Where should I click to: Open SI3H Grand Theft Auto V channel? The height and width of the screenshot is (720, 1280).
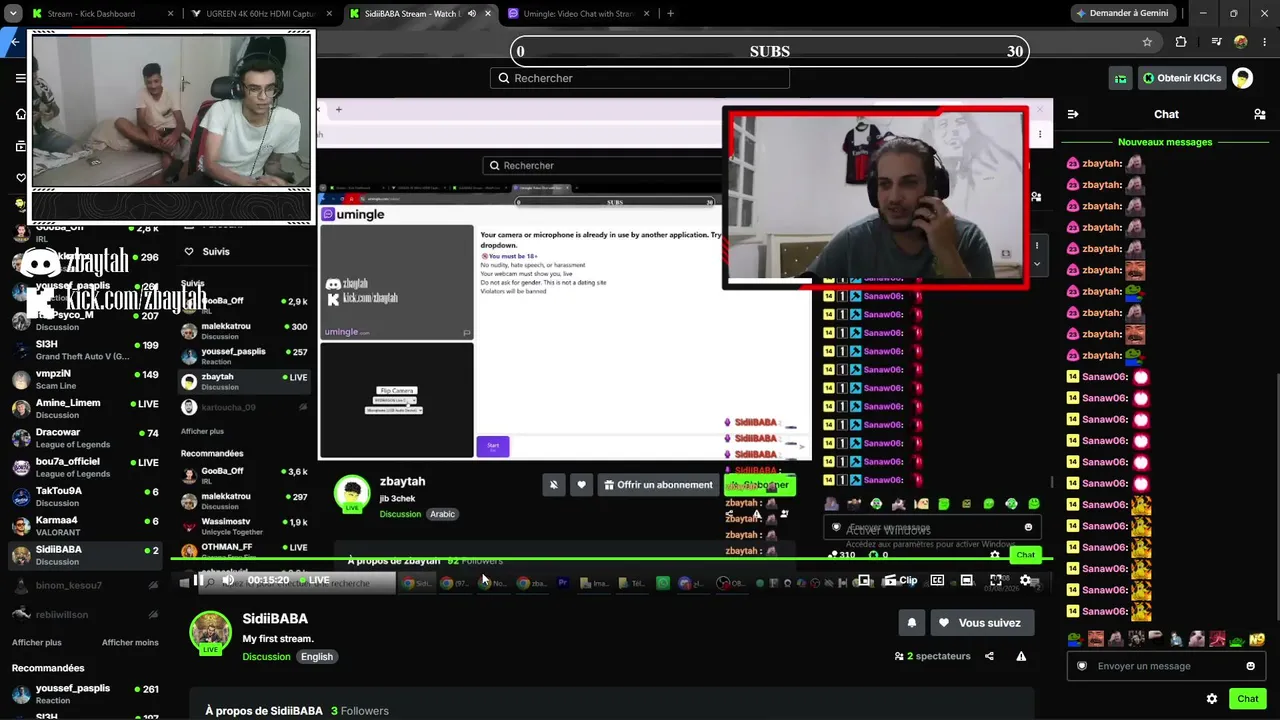85,350
